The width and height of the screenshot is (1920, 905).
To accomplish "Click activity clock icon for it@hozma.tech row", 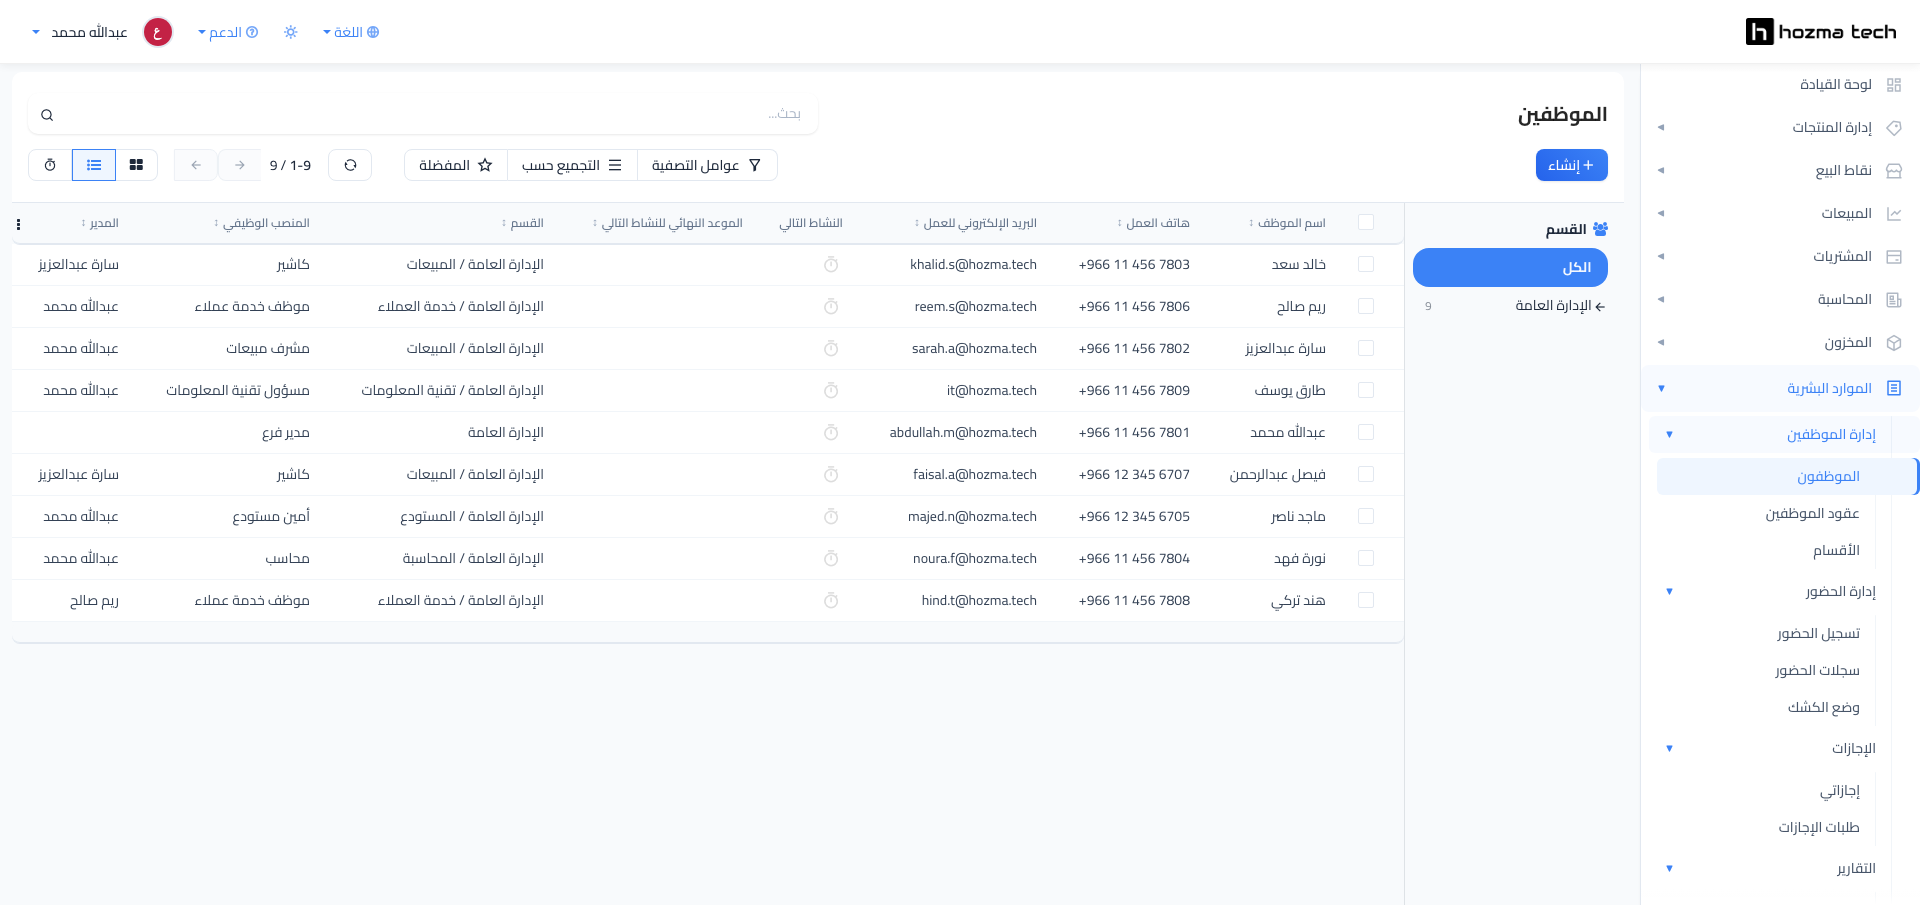I will click(831, 391).
